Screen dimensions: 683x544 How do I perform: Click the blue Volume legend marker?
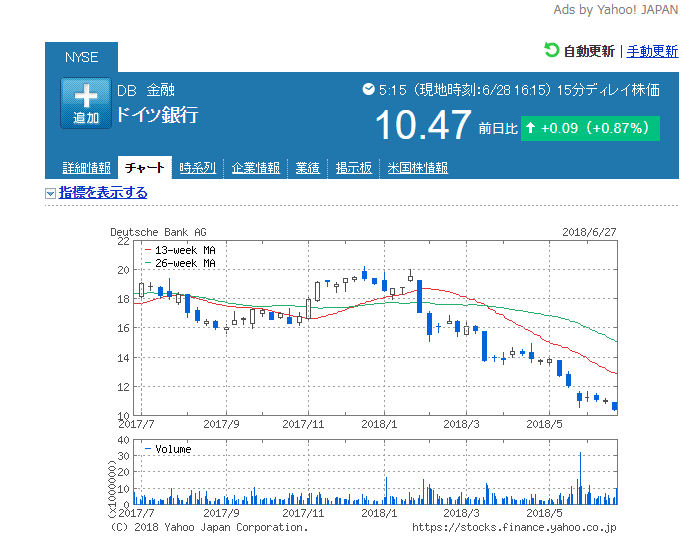click(147, 450)
